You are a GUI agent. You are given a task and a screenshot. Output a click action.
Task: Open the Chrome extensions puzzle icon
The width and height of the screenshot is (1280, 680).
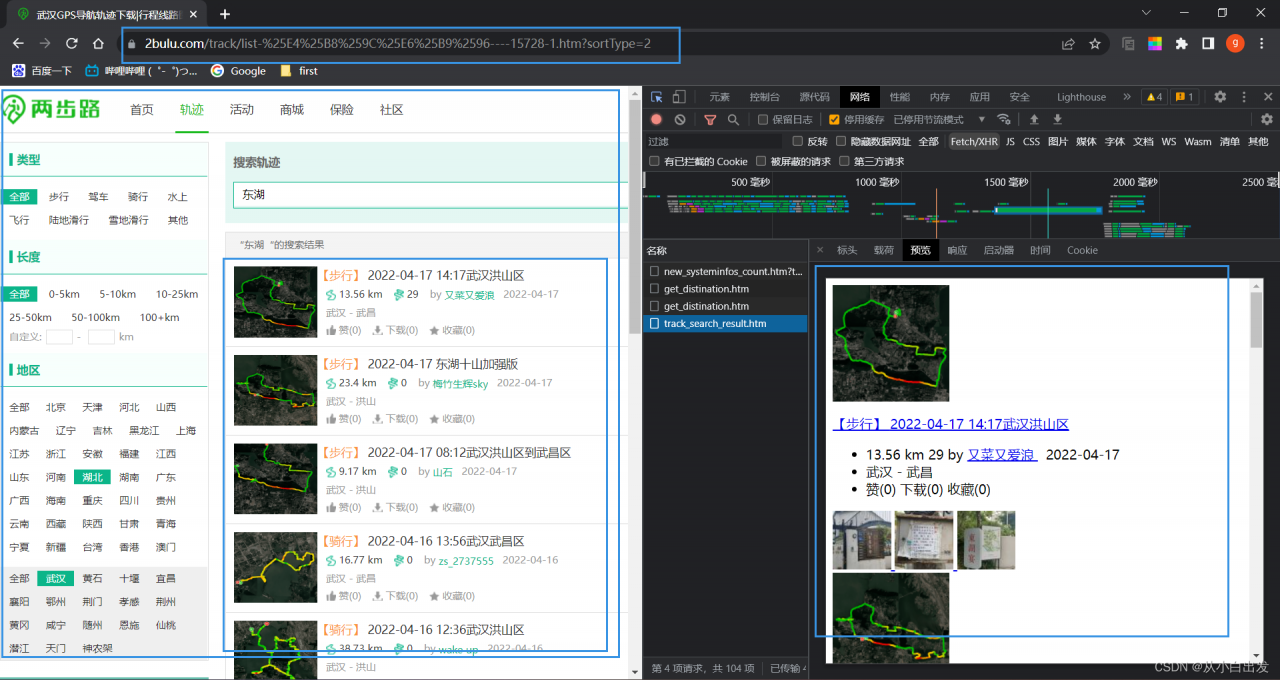pos(1182,44)
